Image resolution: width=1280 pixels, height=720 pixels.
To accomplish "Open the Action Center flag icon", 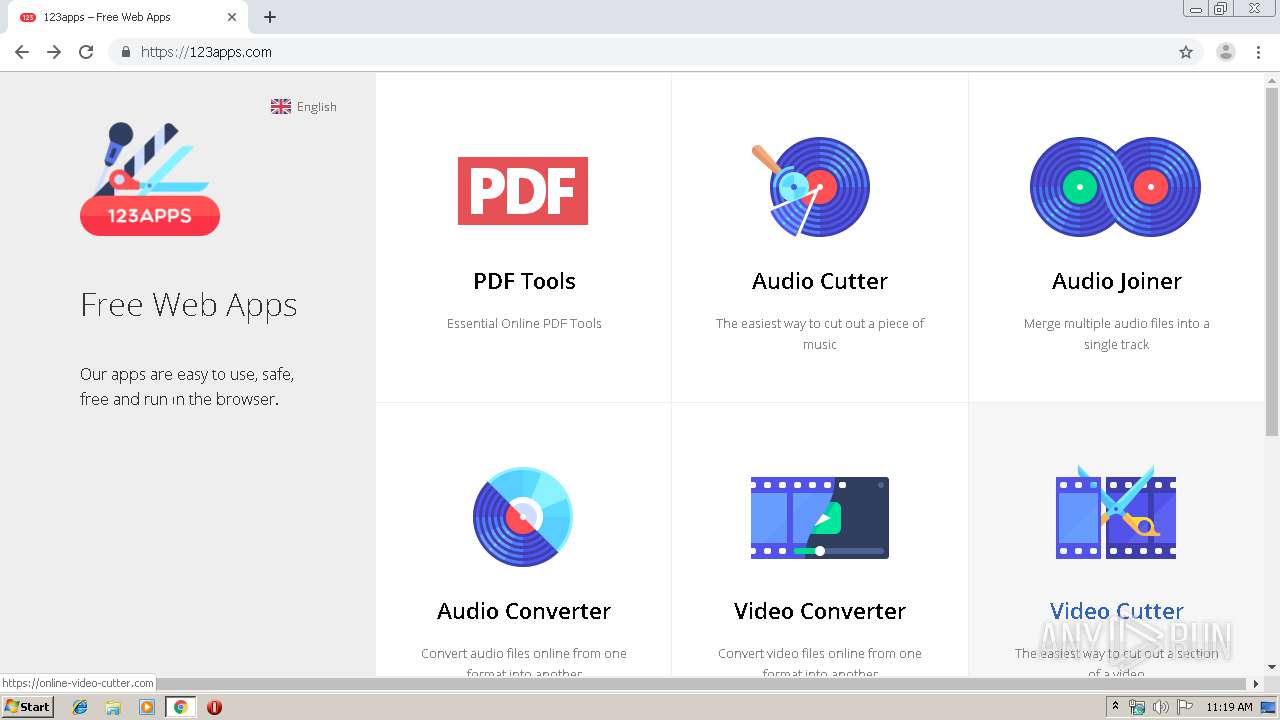I will click(x=1185, y=707).
